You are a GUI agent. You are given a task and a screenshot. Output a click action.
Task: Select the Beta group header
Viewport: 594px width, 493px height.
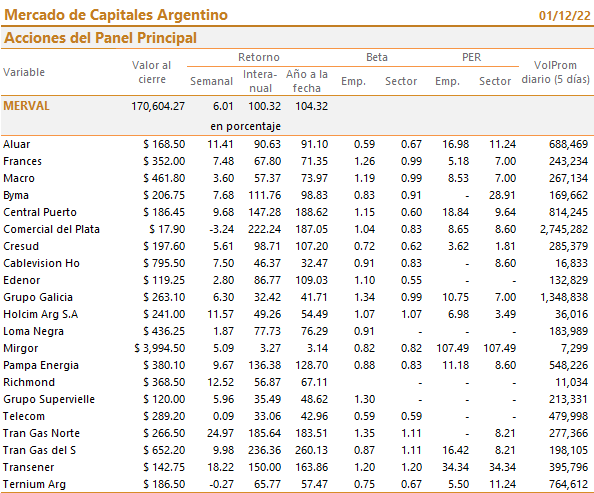(x=377, y=57)
